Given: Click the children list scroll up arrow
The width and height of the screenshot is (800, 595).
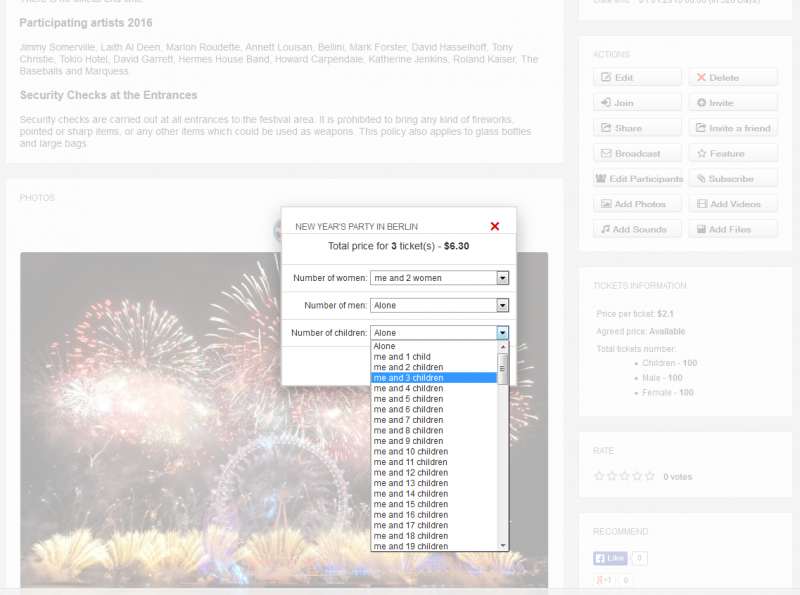Looking at the screenshot, I should [x=503, y=347].
